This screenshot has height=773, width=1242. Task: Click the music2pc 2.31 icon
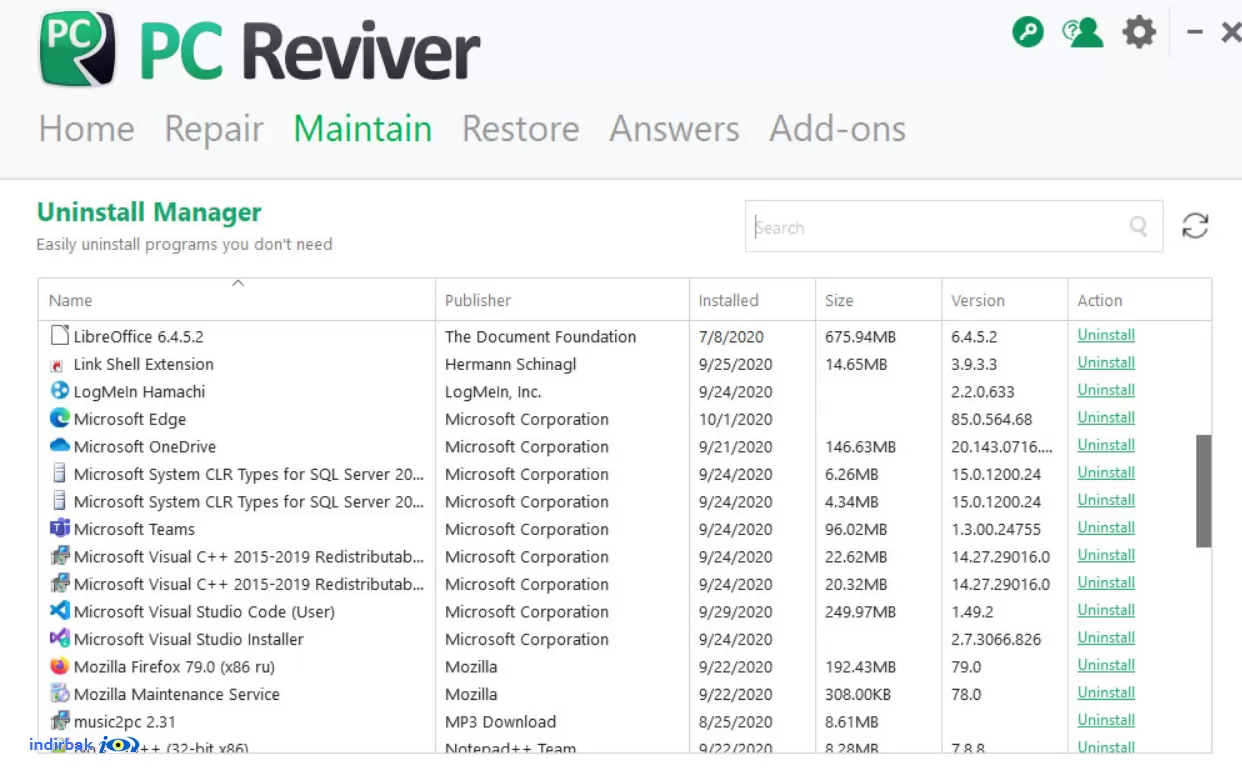tap(59, 721)
